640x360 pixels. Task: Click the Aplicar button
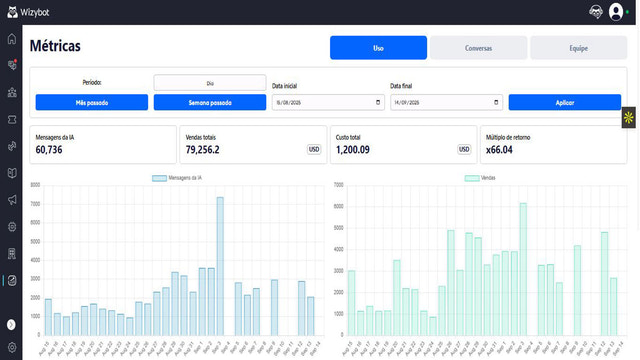564,102
